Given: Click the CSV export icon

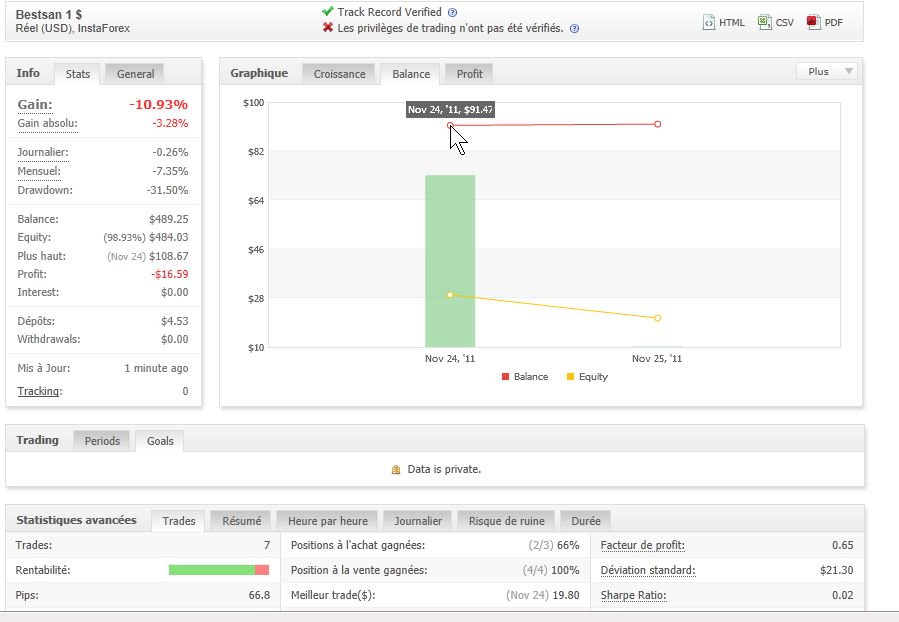Looking at the screenshot, I should pyautogui.click(x=764, y=22).
